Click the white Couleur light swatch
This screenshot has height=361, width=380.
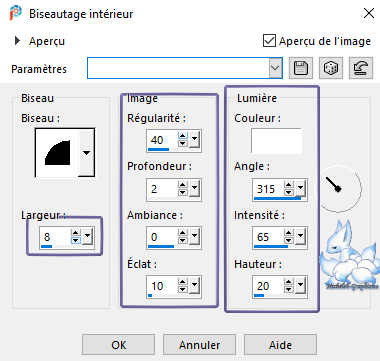(x=276, y=141)
